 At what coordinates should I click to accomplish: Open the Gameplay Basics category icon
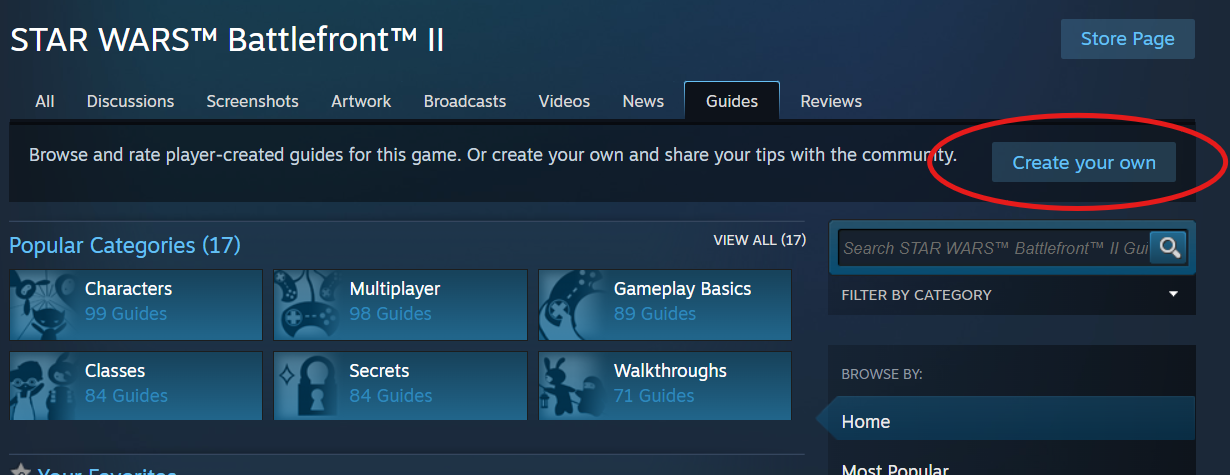(571, 304)
